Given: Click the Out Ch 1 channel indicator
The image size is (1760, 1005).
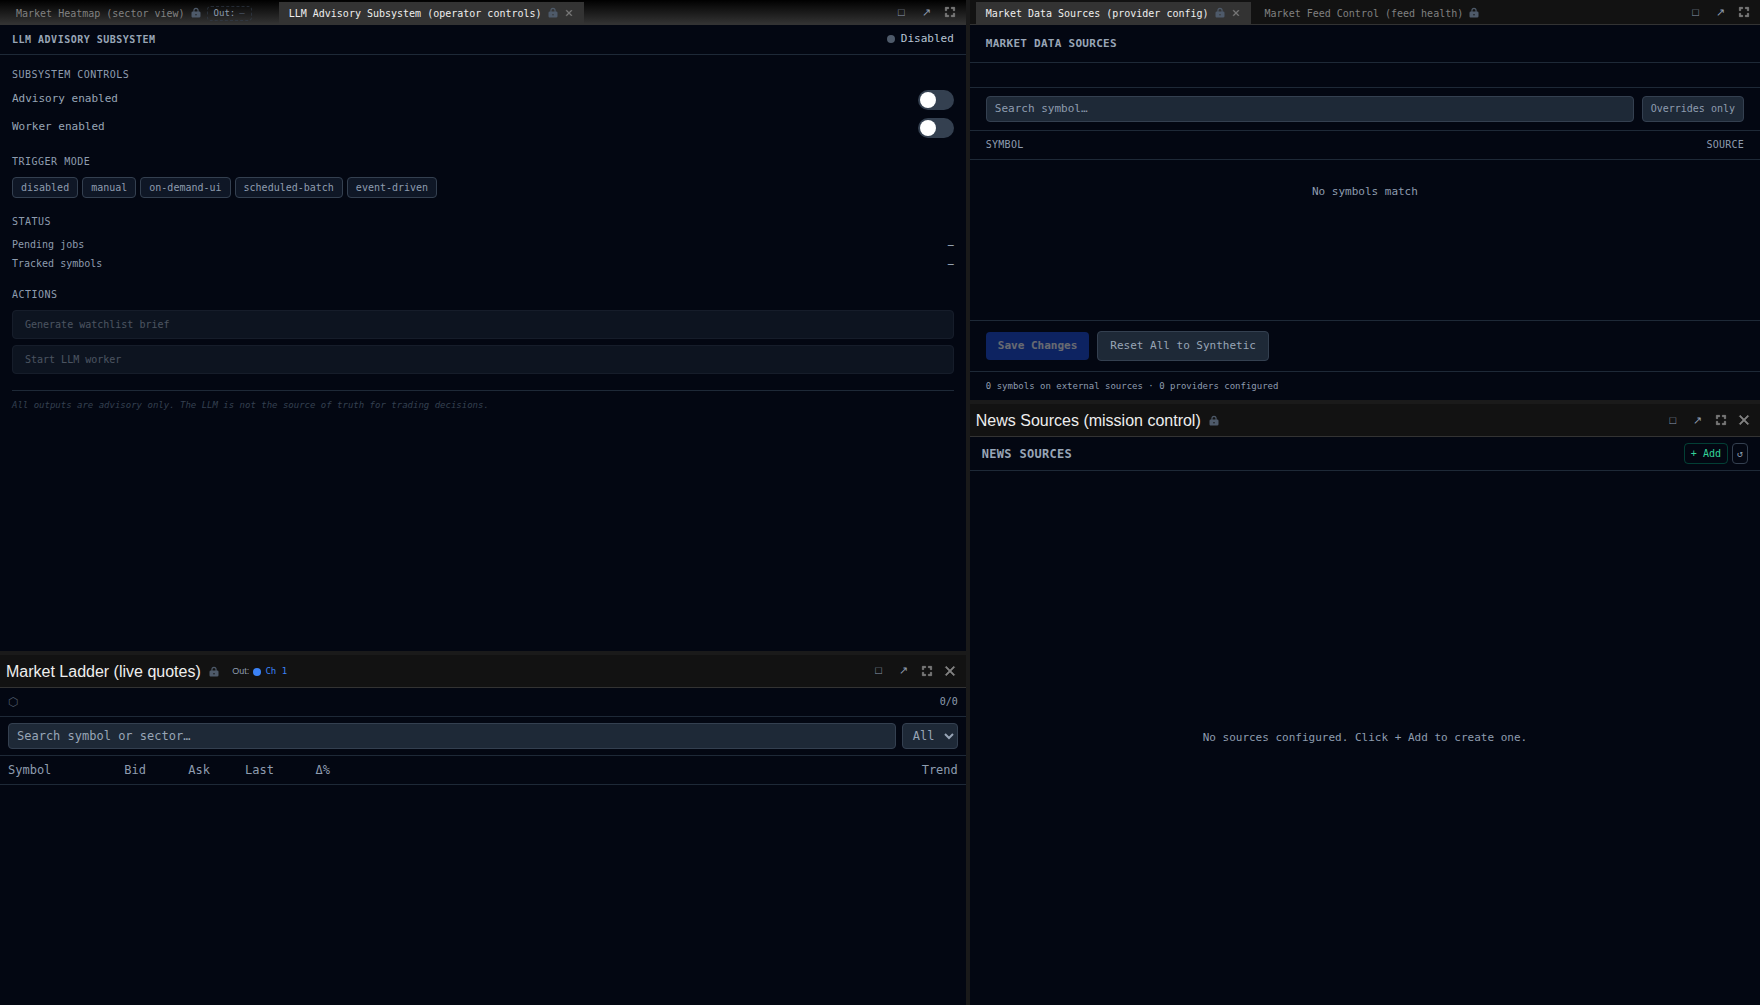Looking at the screenshot, I should (260, 671).
